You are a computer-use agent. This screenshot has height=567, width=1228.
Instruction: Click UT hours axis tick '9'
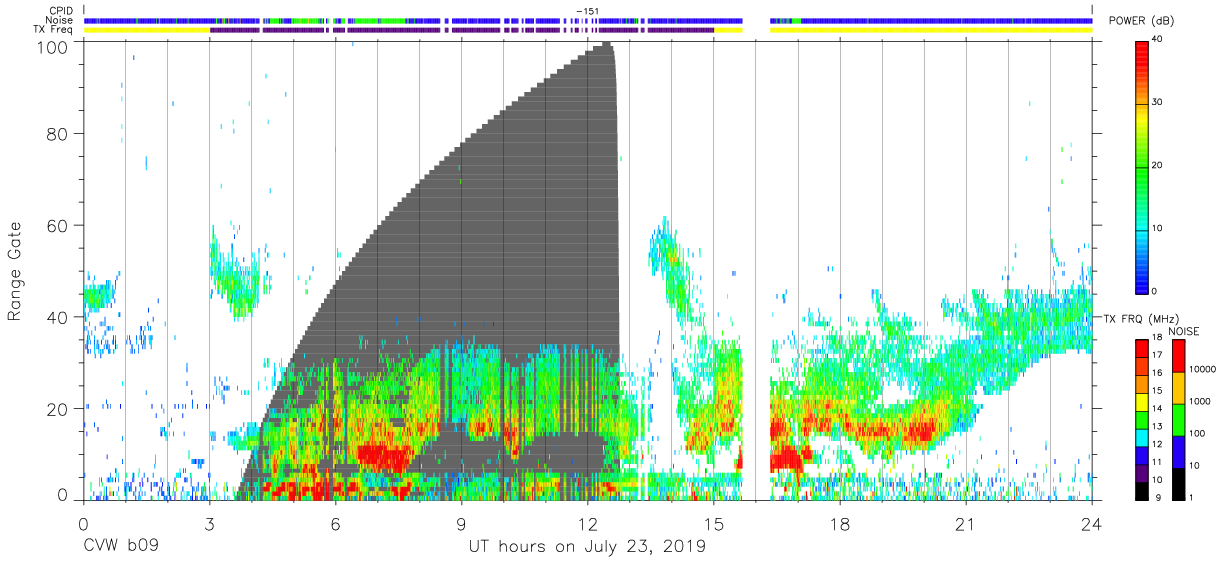click(x=461, y=523)
